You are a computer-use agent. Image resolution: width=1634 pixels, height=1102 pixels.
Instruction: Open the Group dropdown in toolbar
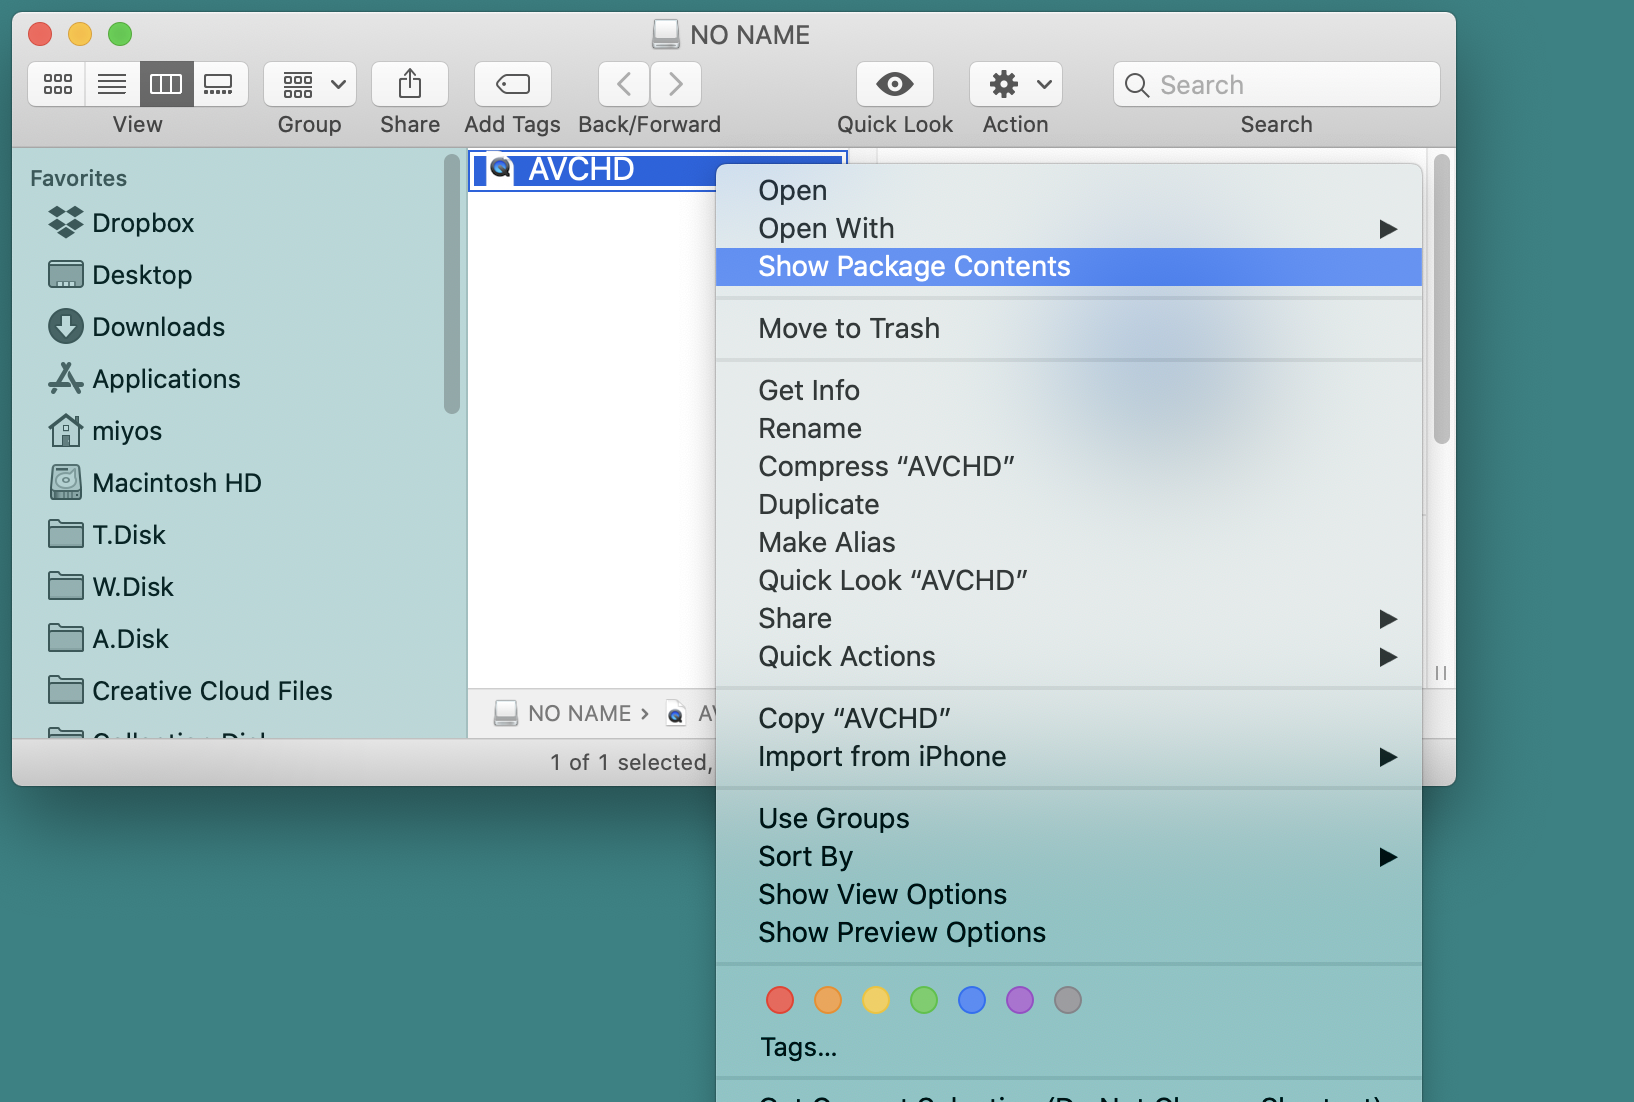click(310, 84)
